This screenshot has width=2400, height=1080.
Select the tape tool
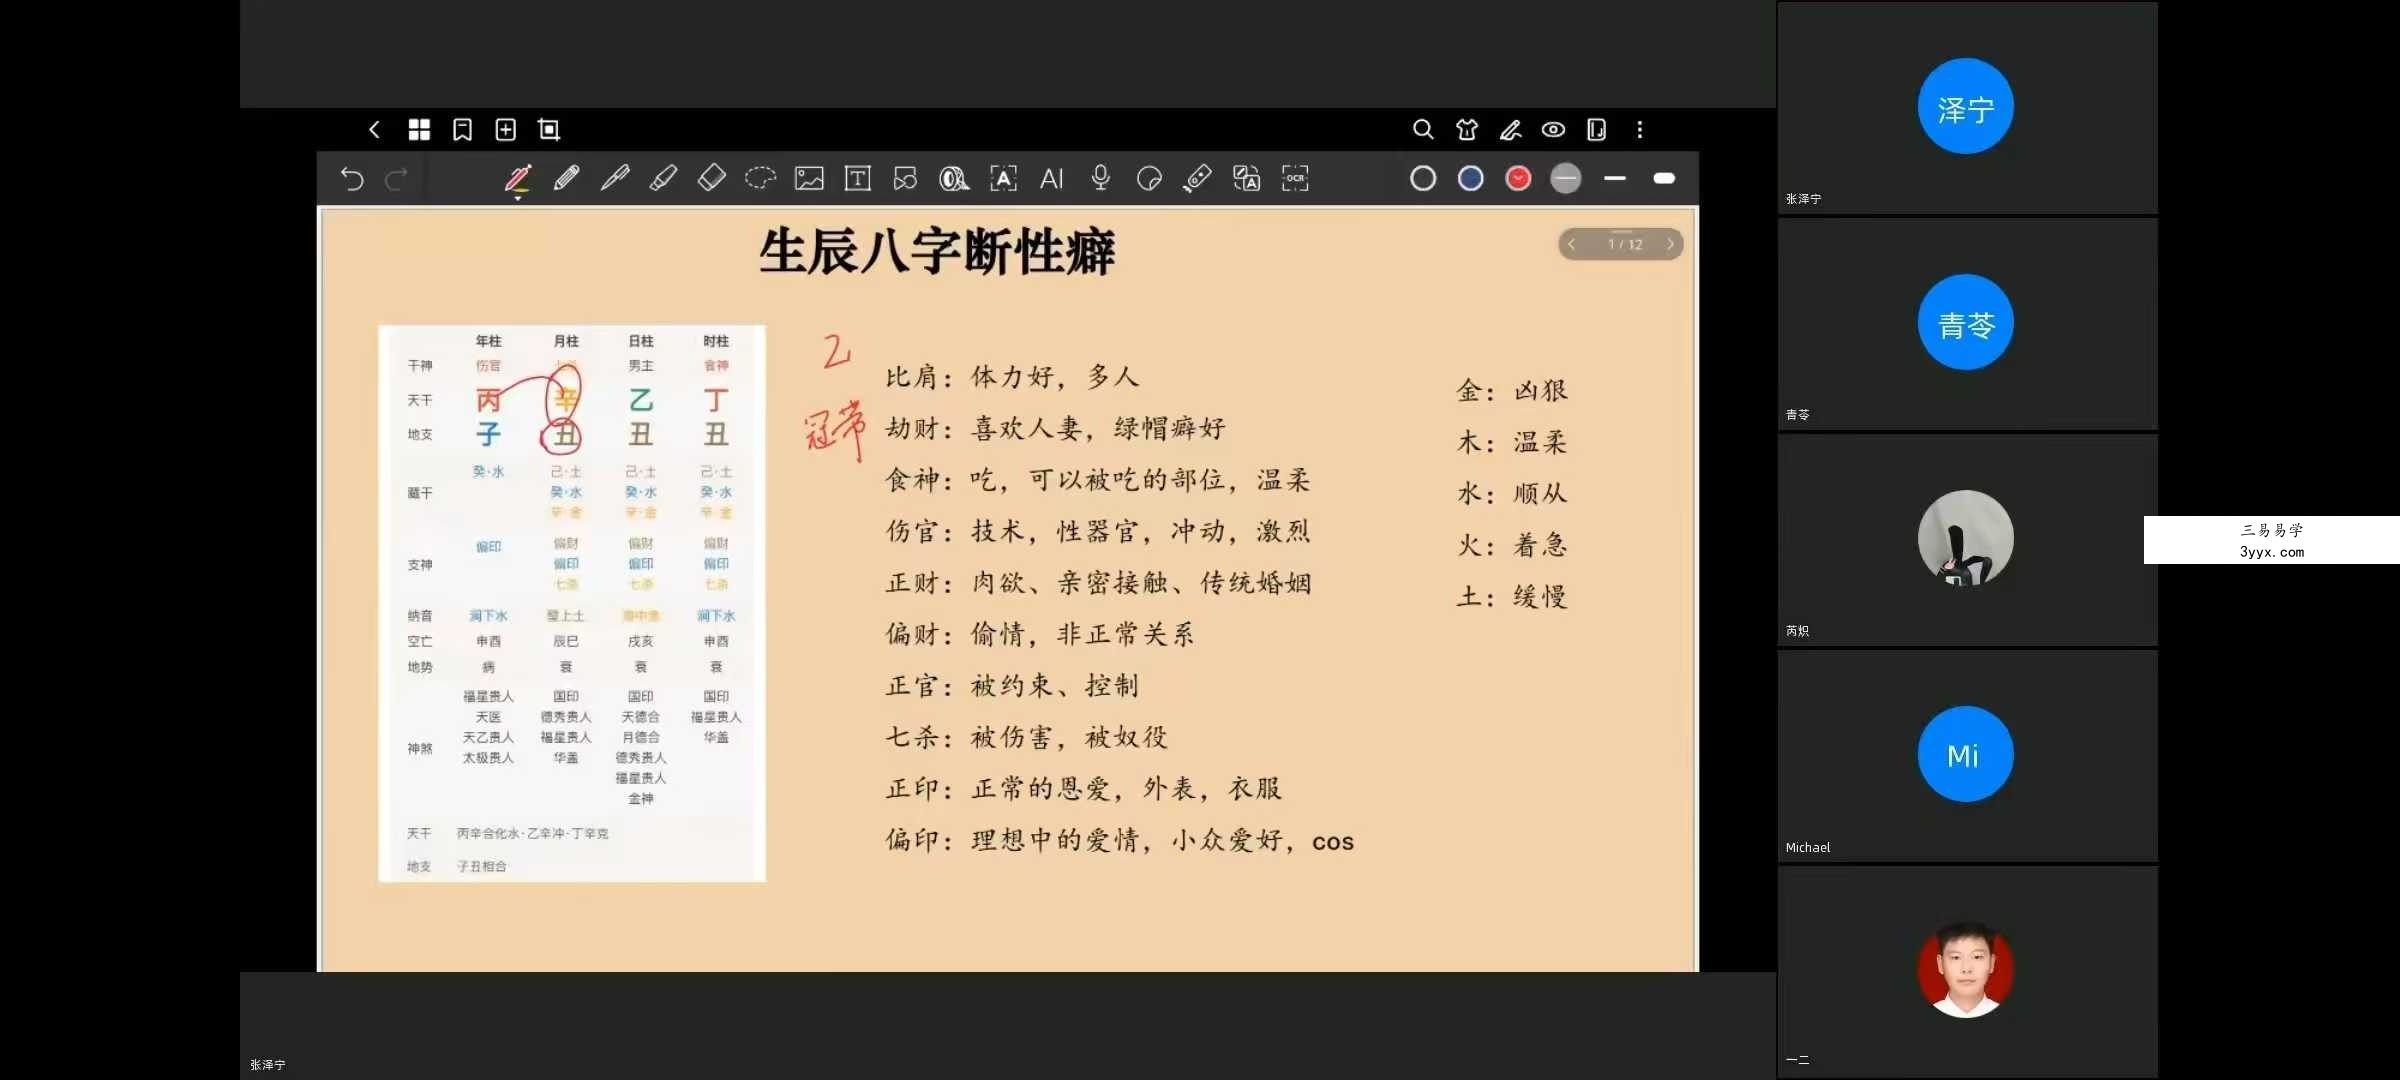click(x=954, y=179)
